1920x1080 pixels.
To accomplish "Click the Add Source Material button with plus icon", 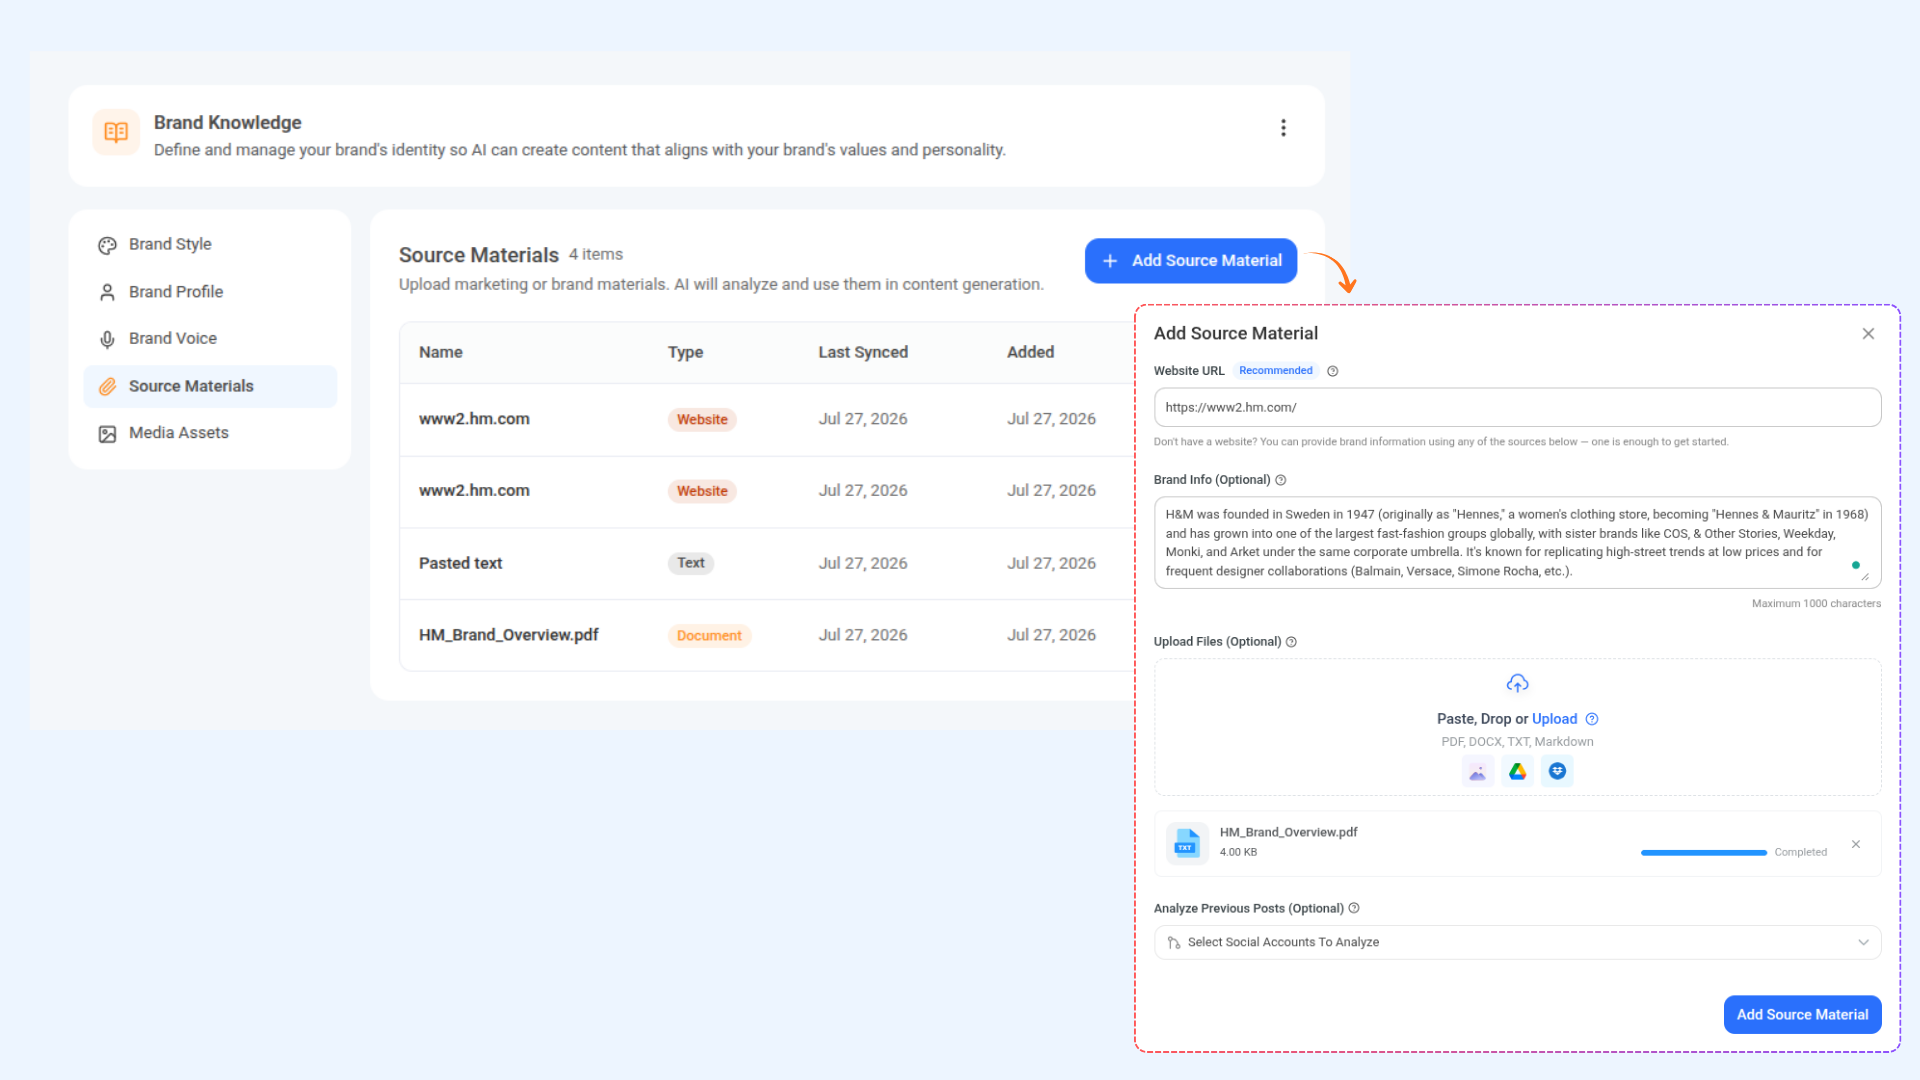I will click(x=1191, y=261).
